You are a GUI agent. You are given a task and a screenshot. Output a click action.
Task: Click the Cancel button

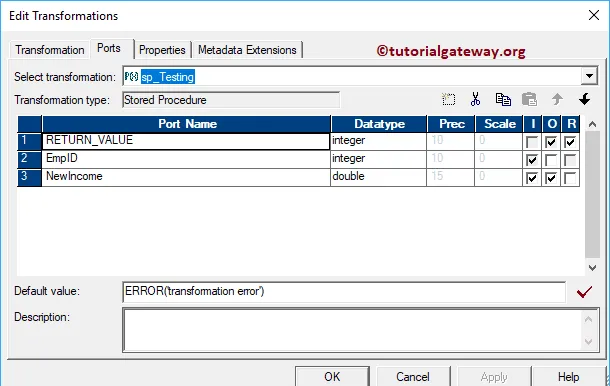413,376
